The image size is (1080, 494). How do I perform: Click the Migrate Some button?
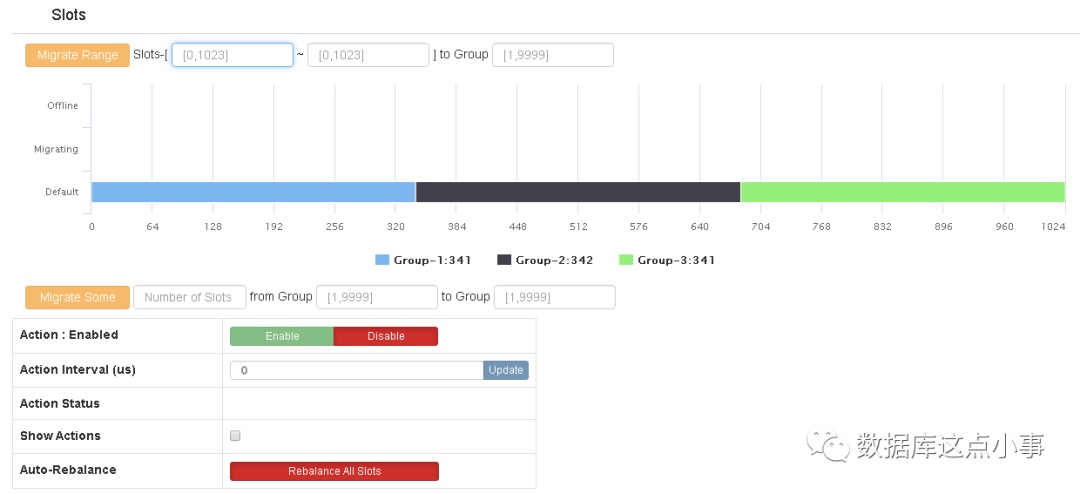tap(77, 298)
